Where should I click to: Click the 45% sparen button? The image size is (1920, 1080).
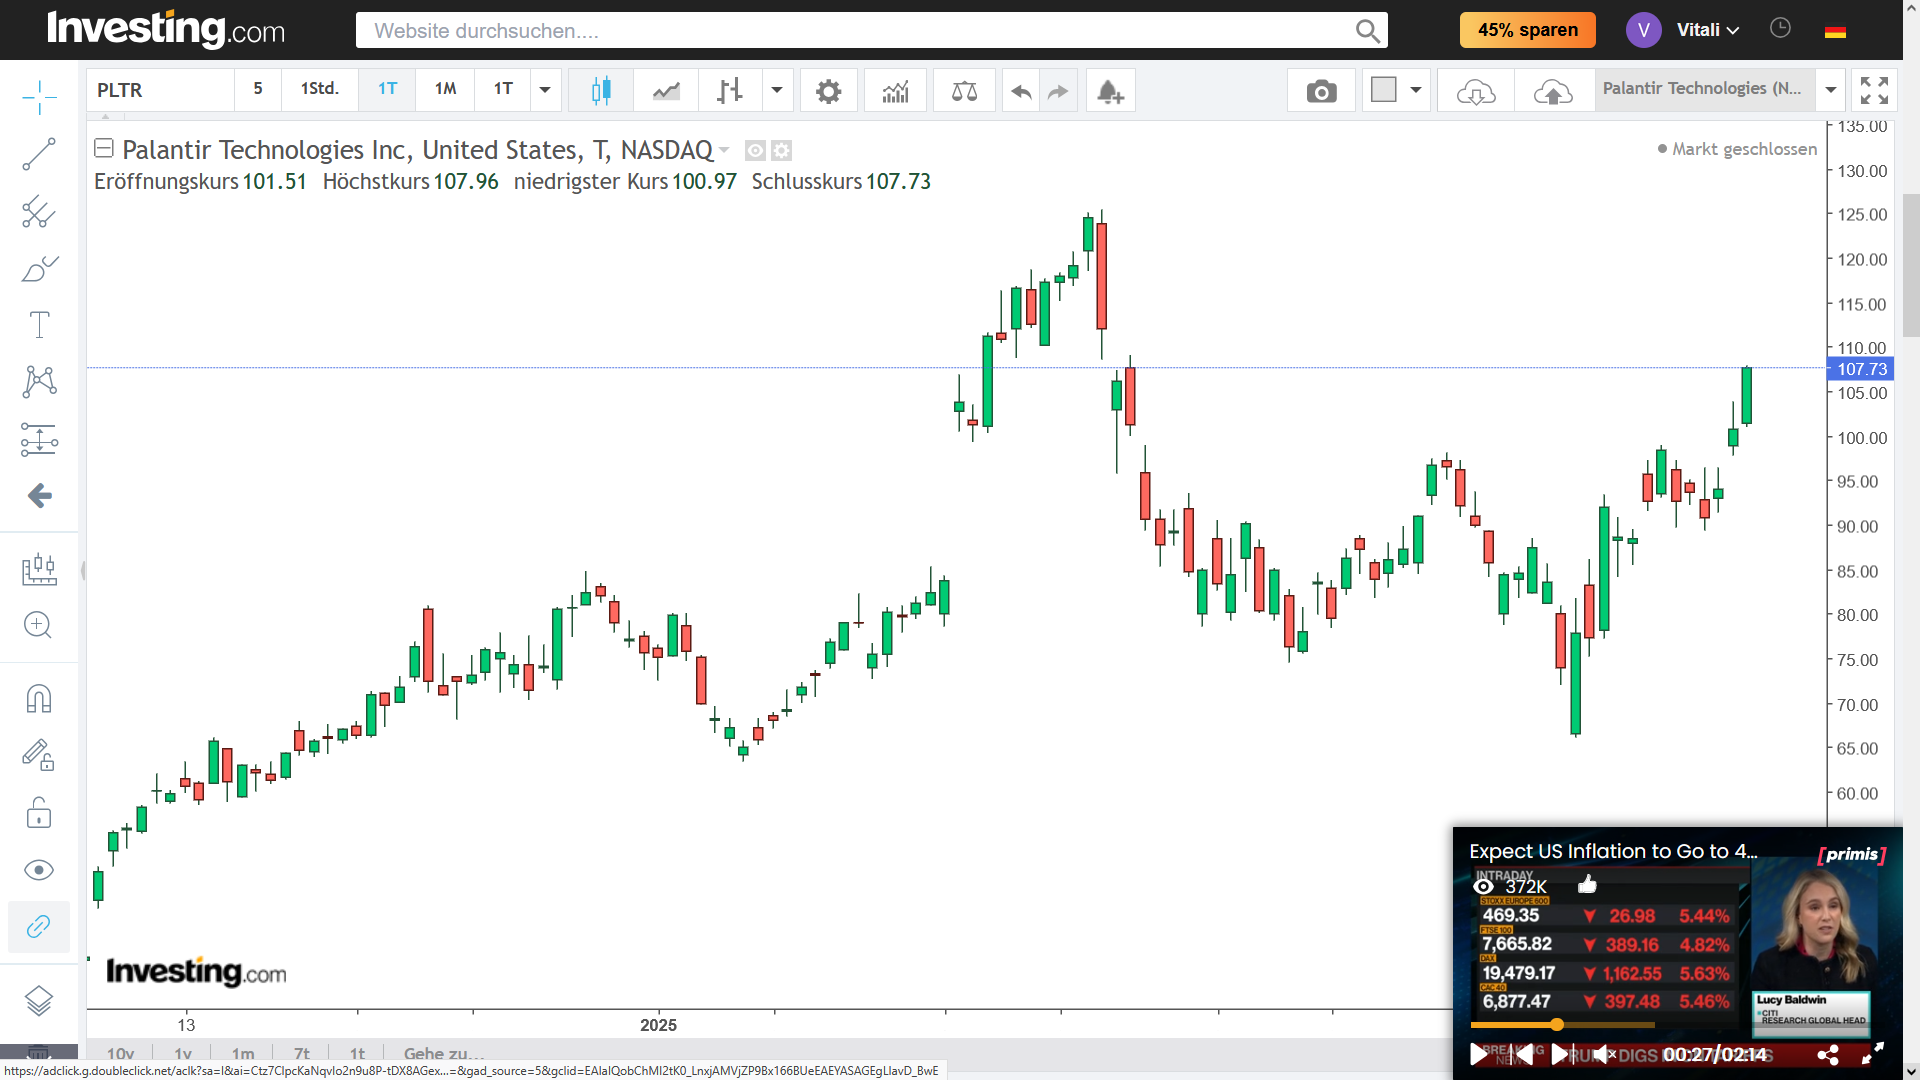1527,30
